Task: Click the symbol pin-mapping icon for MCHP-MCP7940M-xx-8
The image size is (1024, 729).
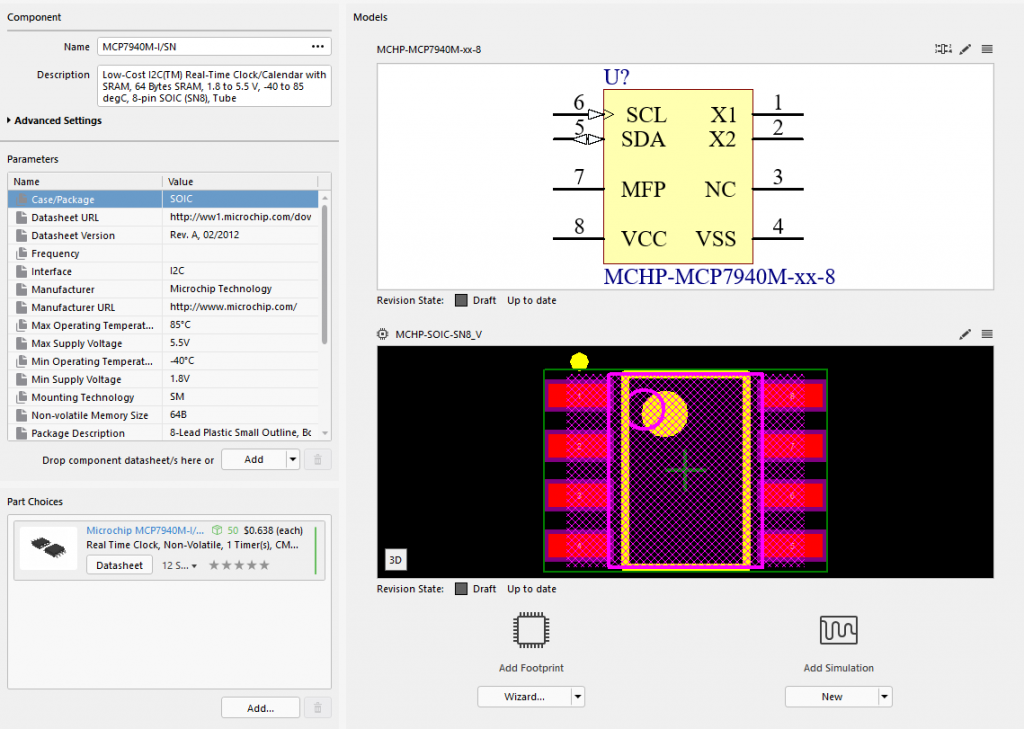Action: tap(942, 49)
